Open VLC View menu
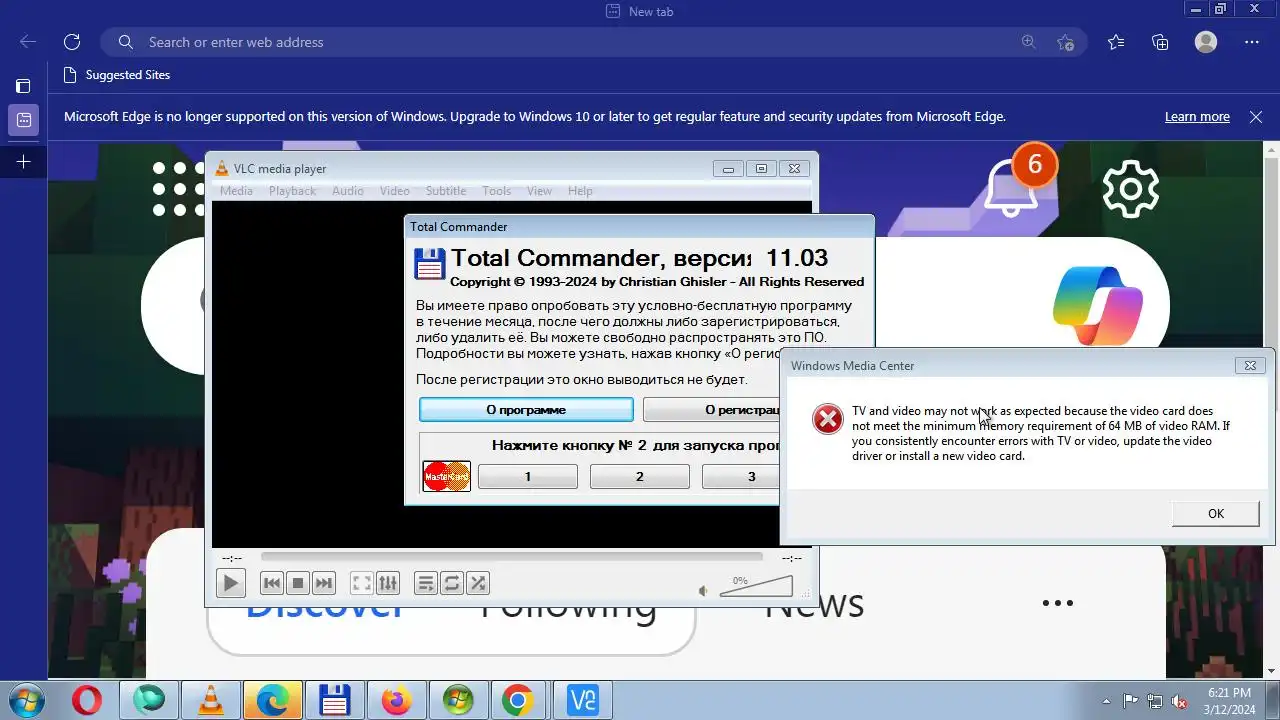The image size is (1280, 720). coord(539,191)
